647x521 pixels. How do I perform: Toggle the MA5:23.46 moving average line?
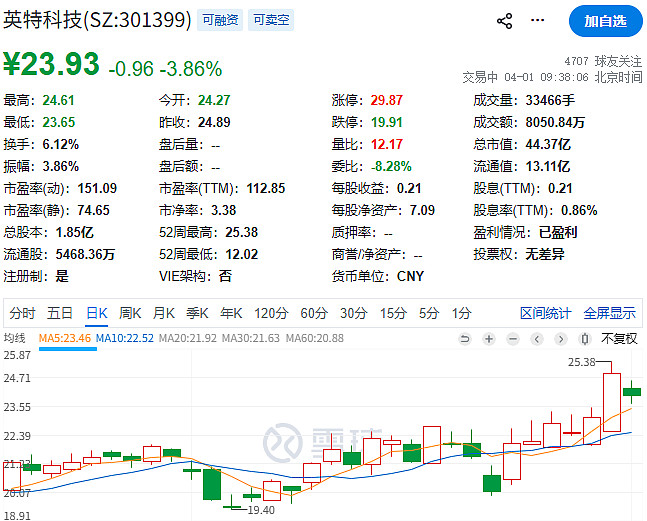(x=65, y=338)
